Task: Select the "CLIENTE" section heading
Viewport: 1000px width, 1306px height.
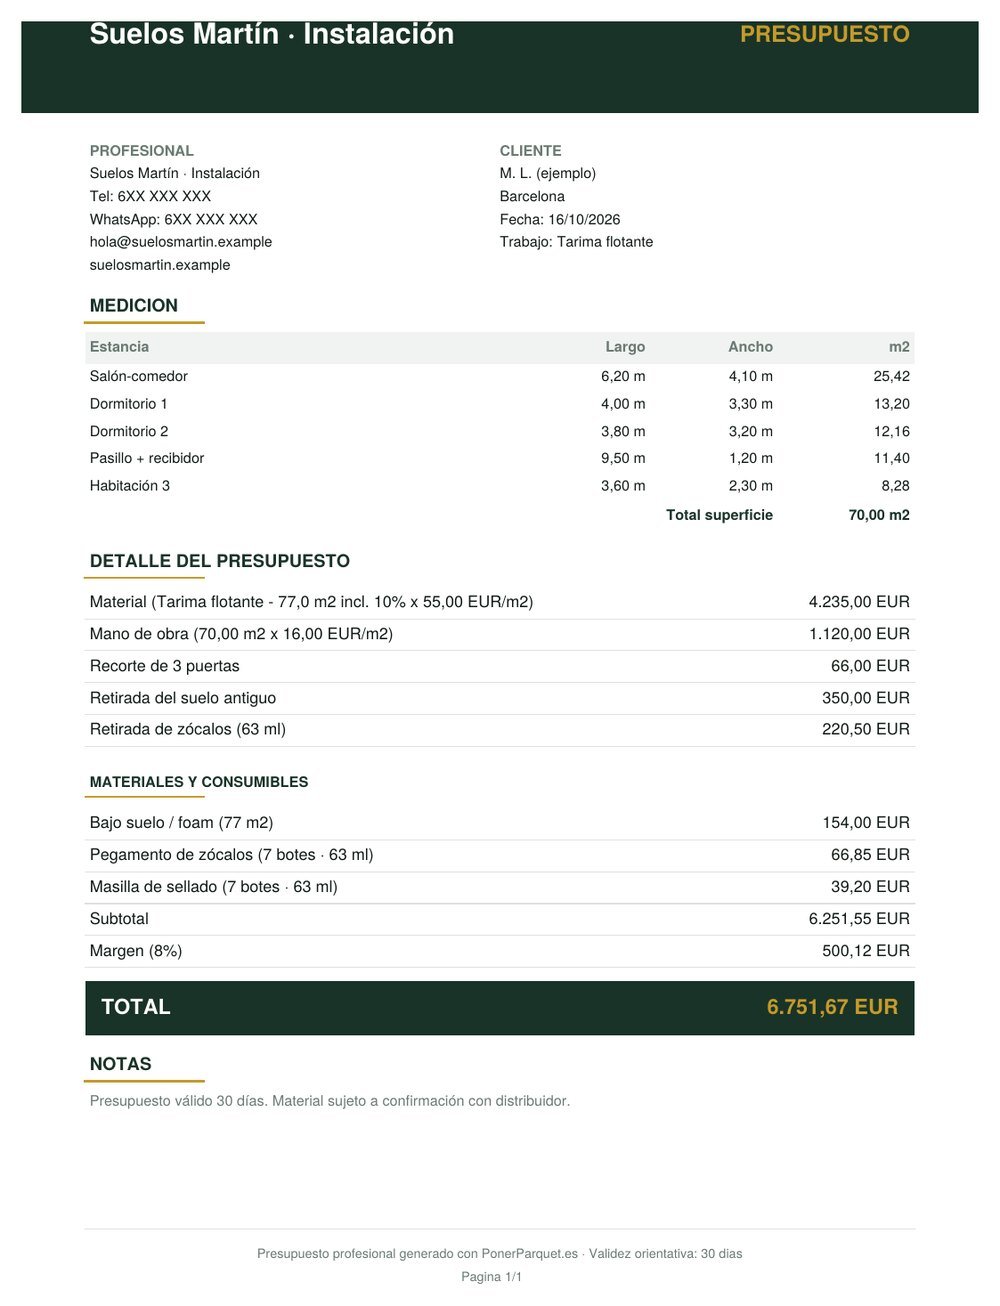Action: (x=531, y=151)
